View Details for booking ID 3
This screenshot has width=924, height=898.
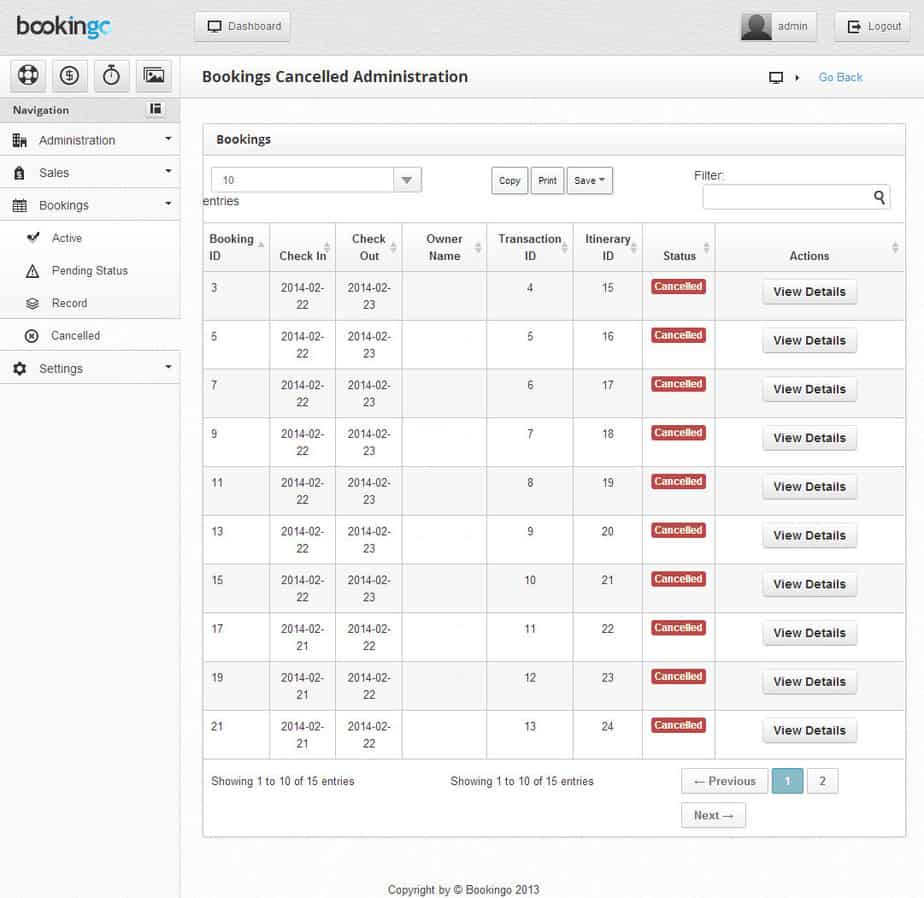(x=809, y=292)
